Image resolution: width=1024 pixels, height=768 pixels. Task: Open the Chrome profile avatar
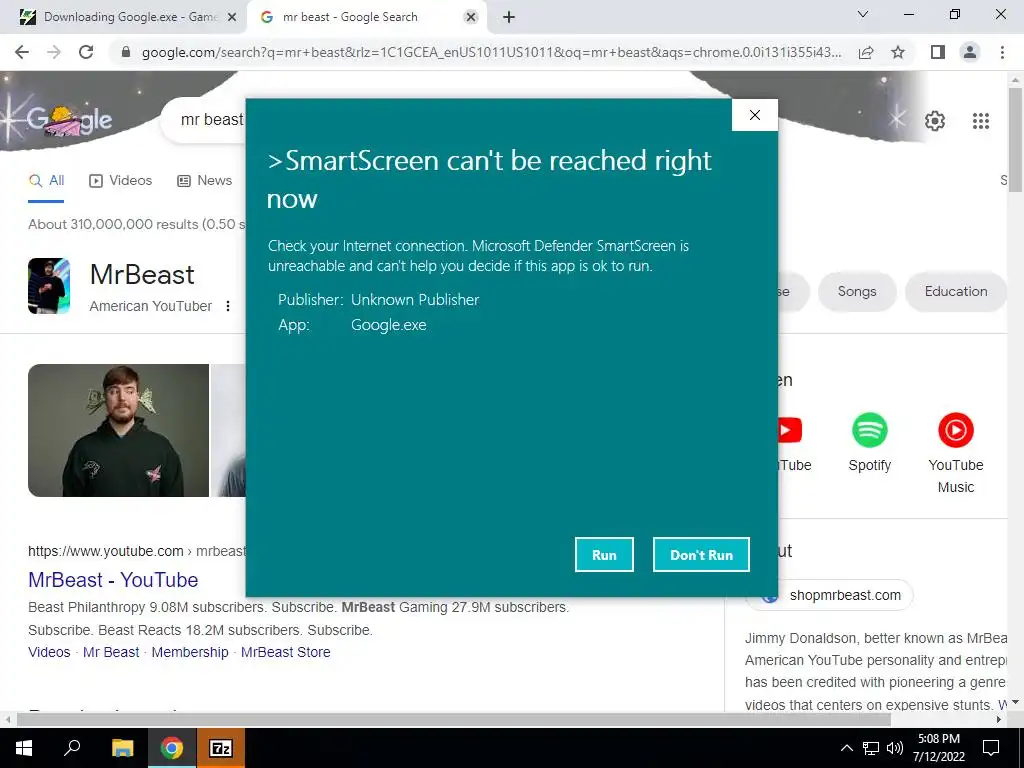point(970,52)
